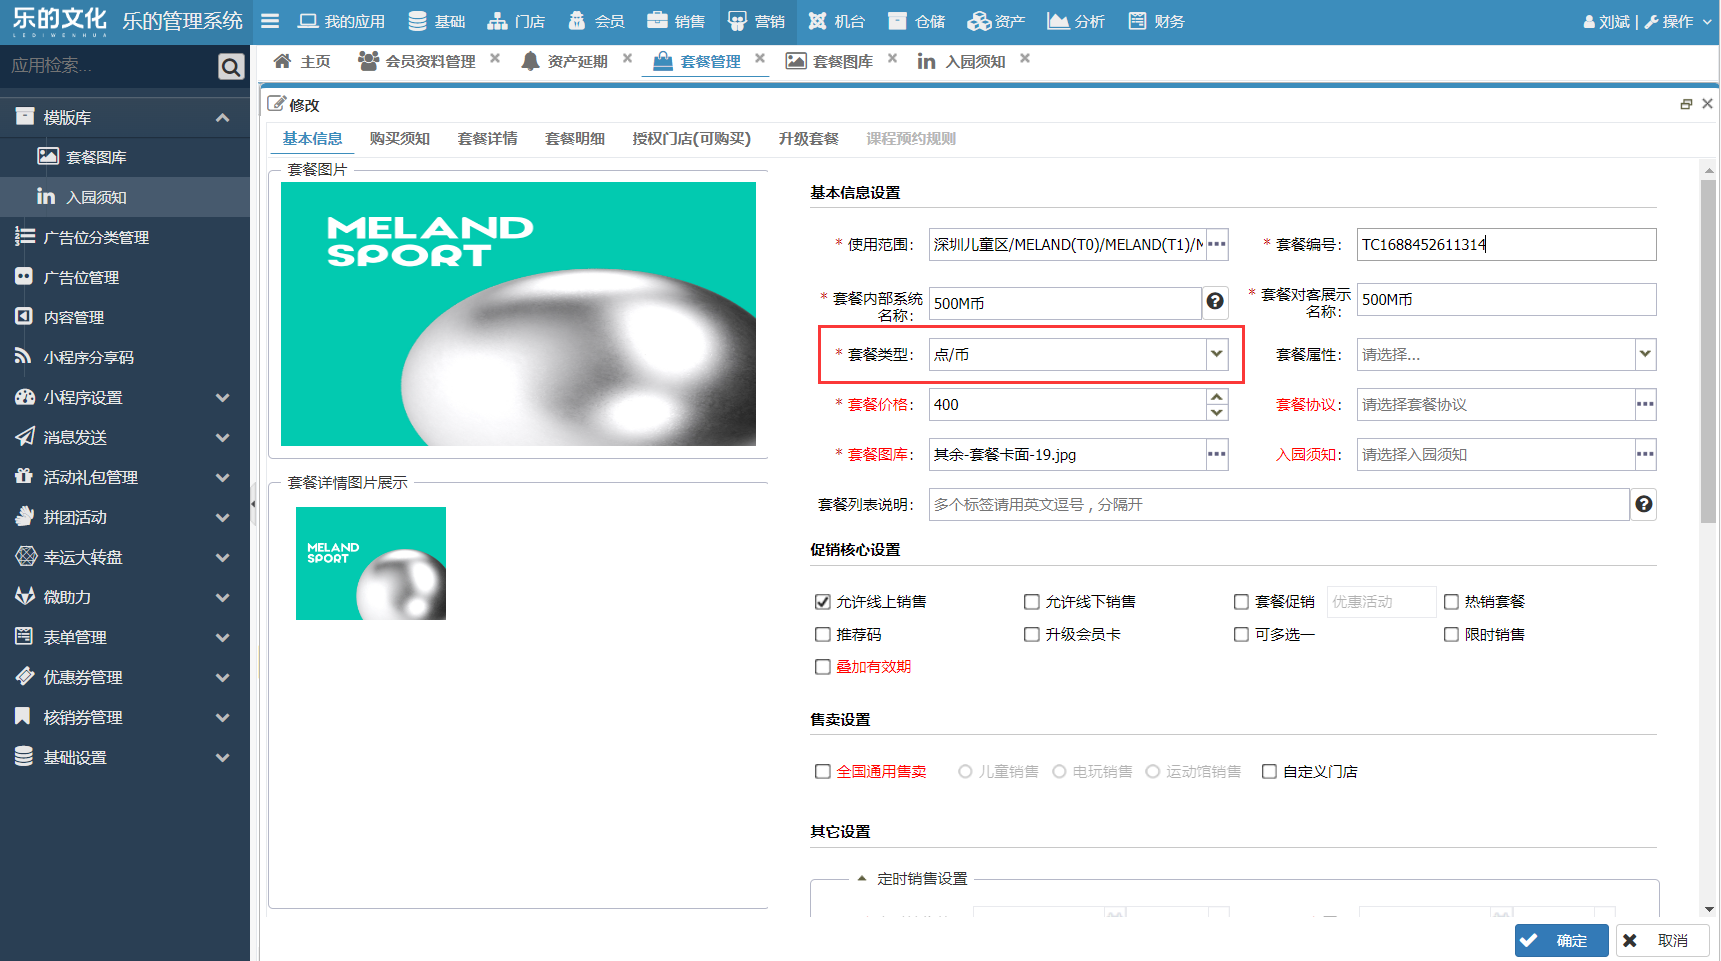Expand 活动礼包管理 sidebar menu
1721x961 pixels.
coord(222,477)
